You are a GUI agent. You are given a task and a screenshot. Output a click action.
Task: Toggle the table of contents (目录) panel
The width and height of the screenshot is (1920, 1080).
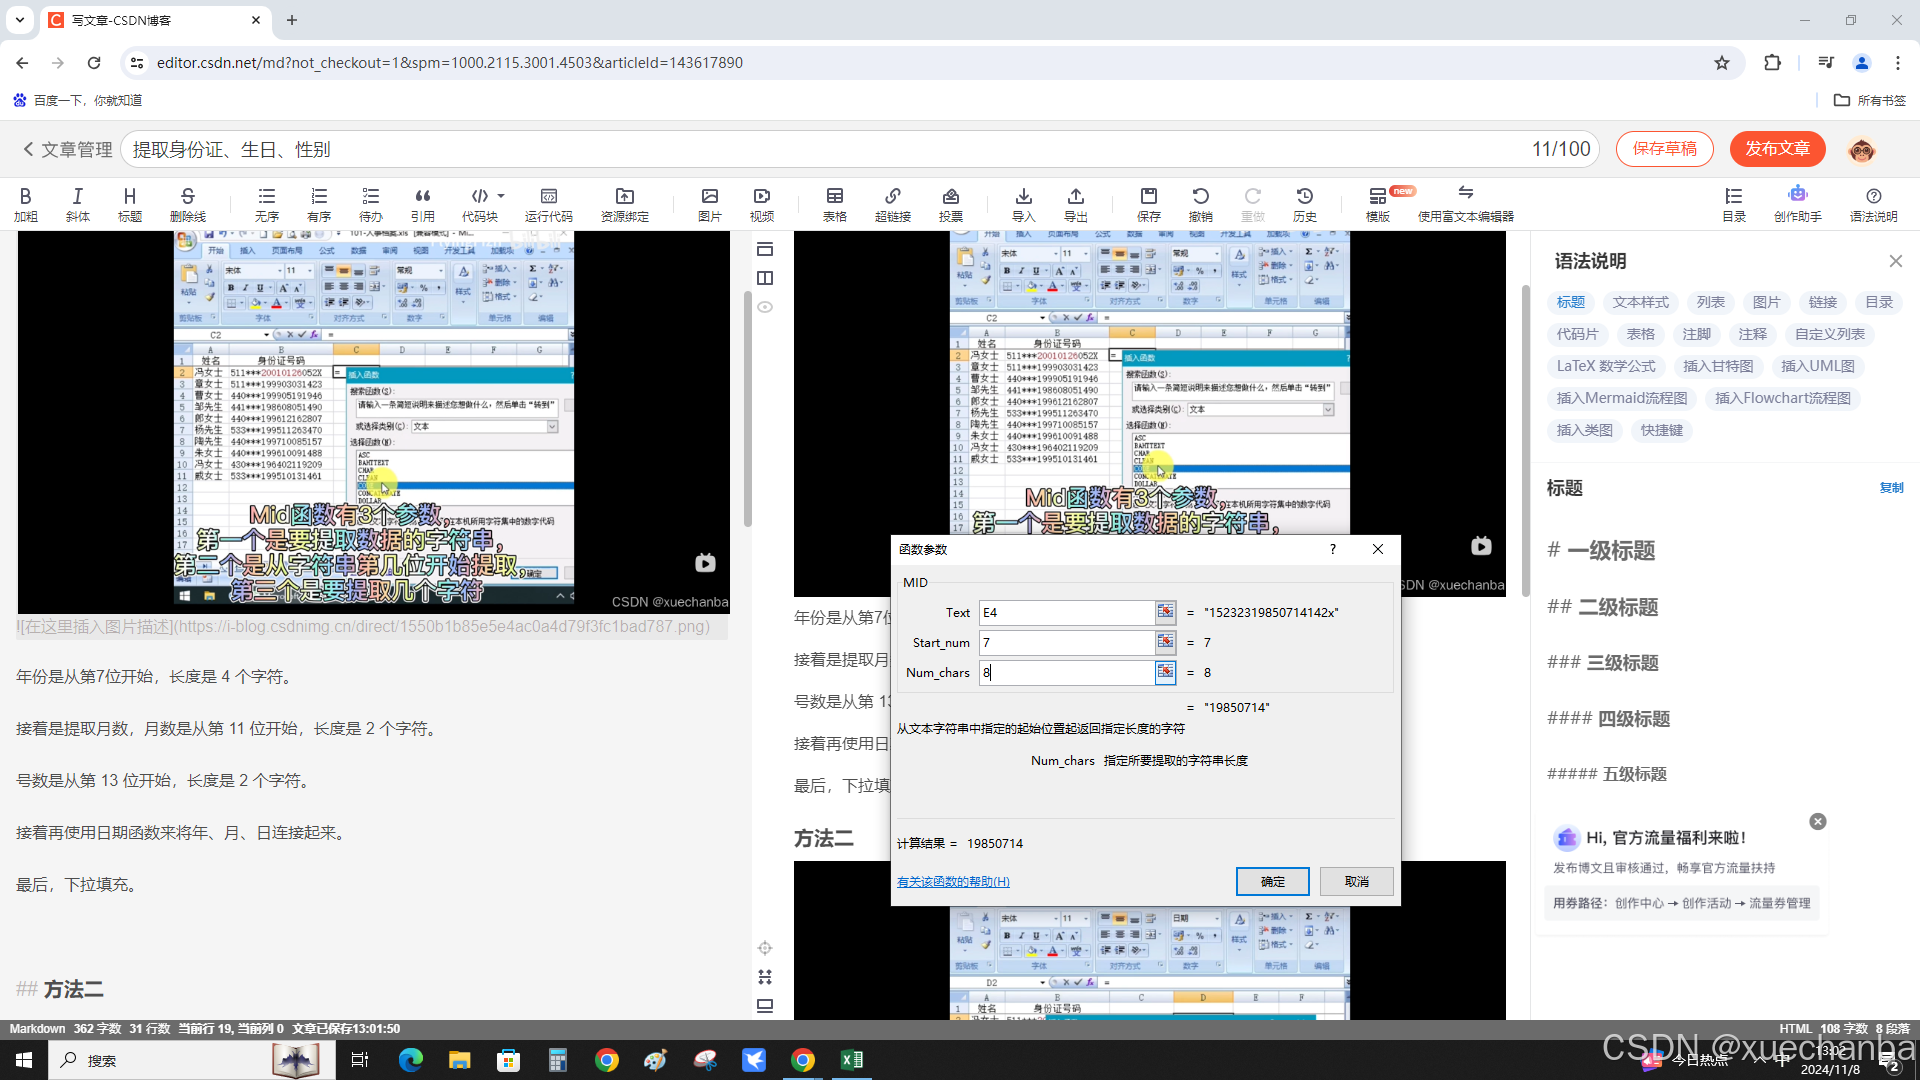coord(1733,203)
